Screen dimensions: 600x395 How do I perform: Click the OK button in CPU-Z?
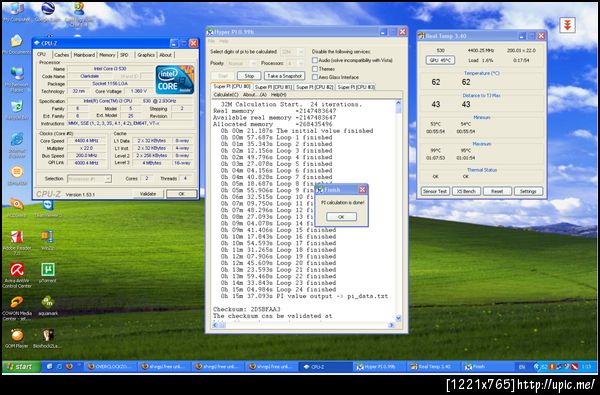181,194
